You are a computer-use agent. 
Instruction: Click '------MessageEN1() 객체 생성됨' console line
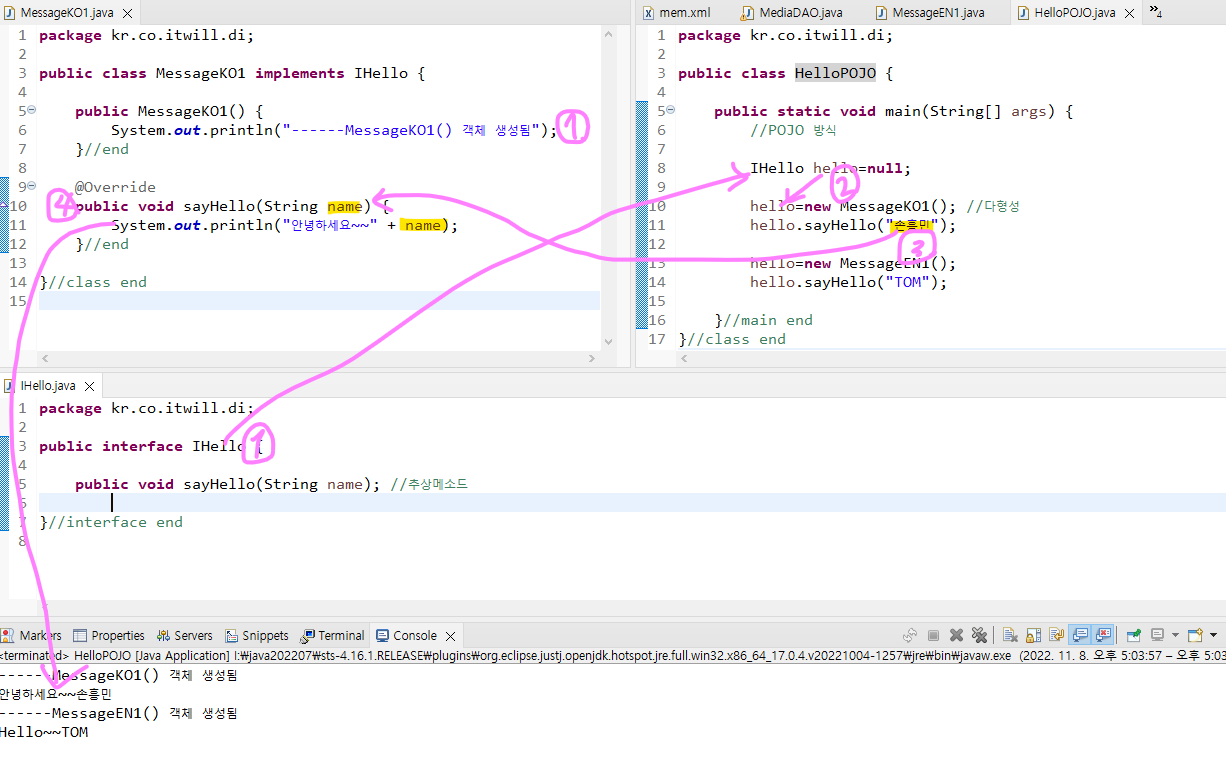119,713
